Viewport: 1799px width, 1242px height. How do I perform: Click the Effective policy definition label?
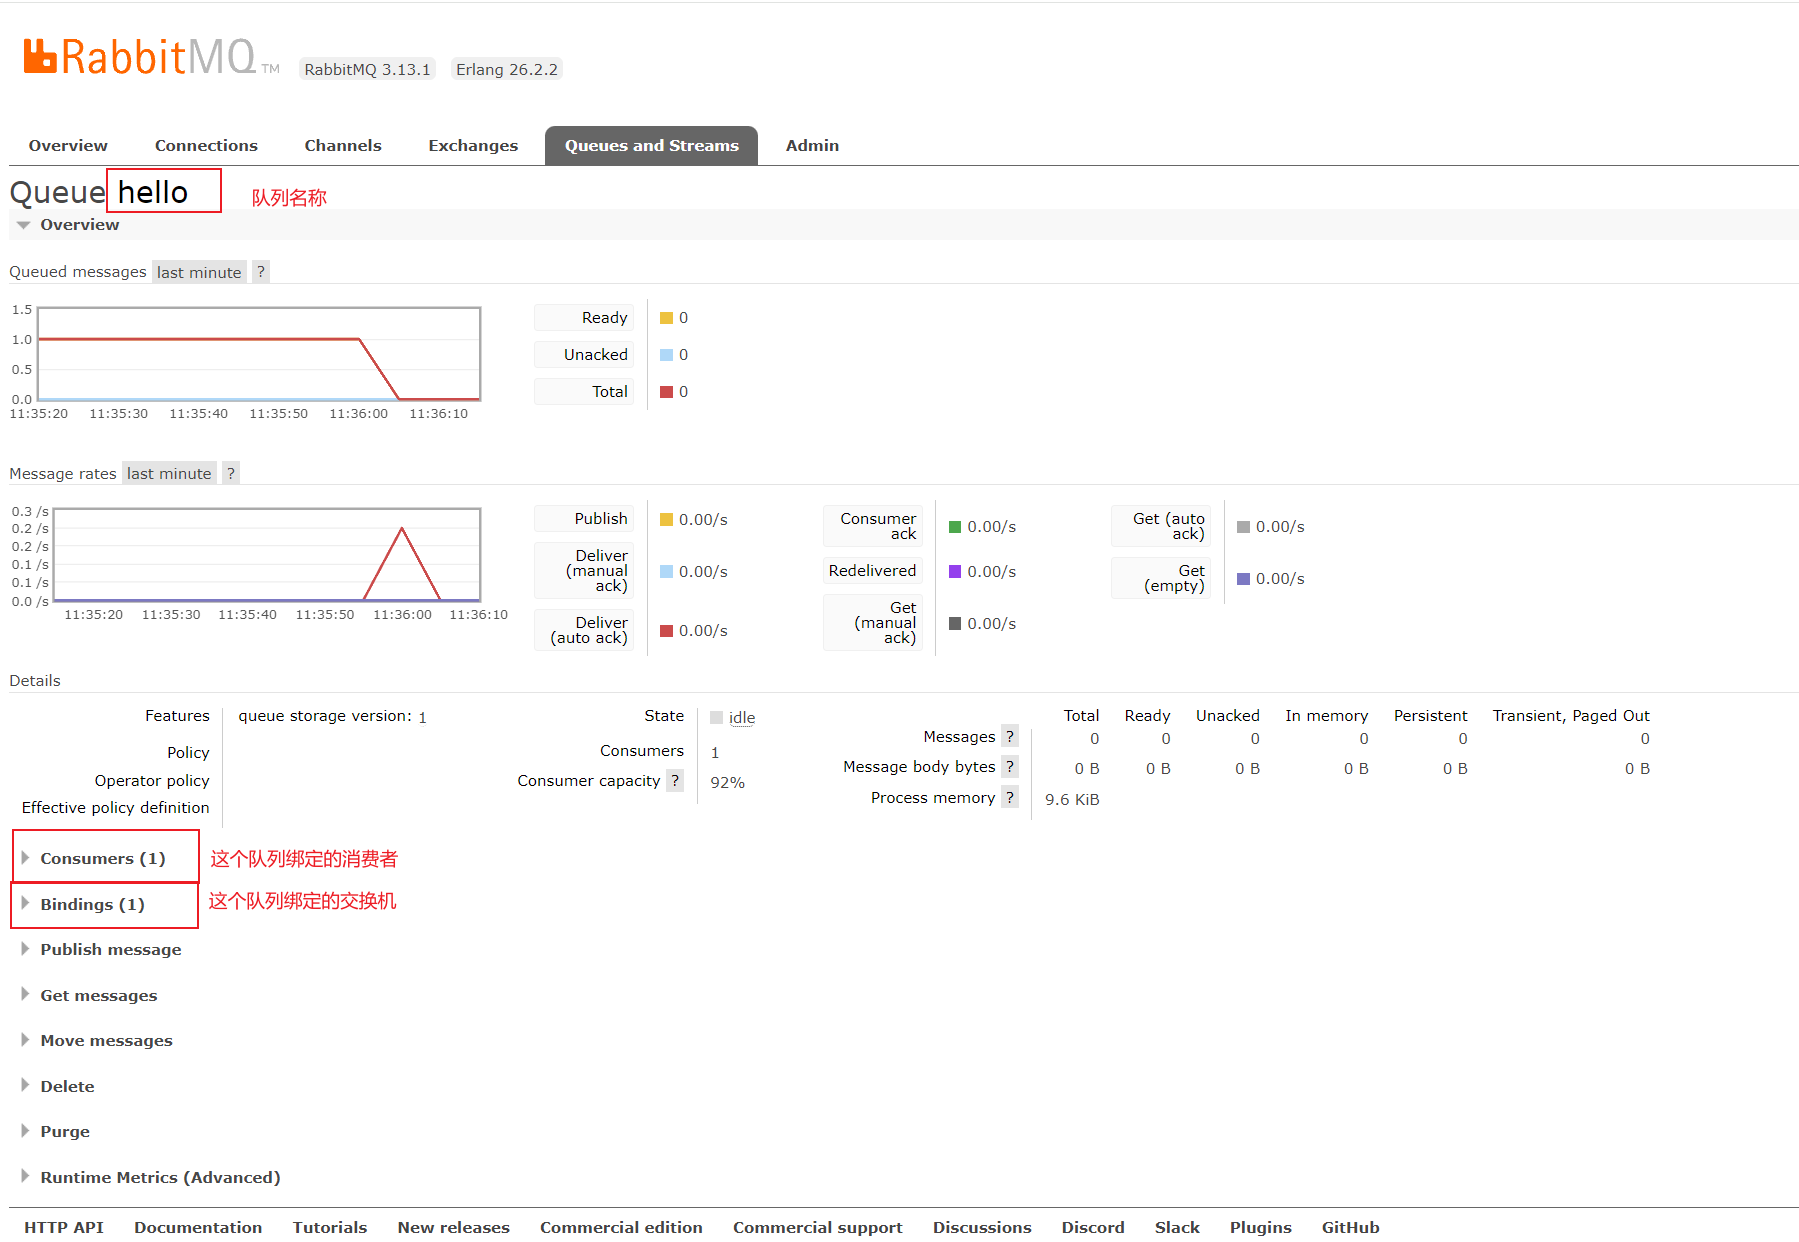click(116, 807)
